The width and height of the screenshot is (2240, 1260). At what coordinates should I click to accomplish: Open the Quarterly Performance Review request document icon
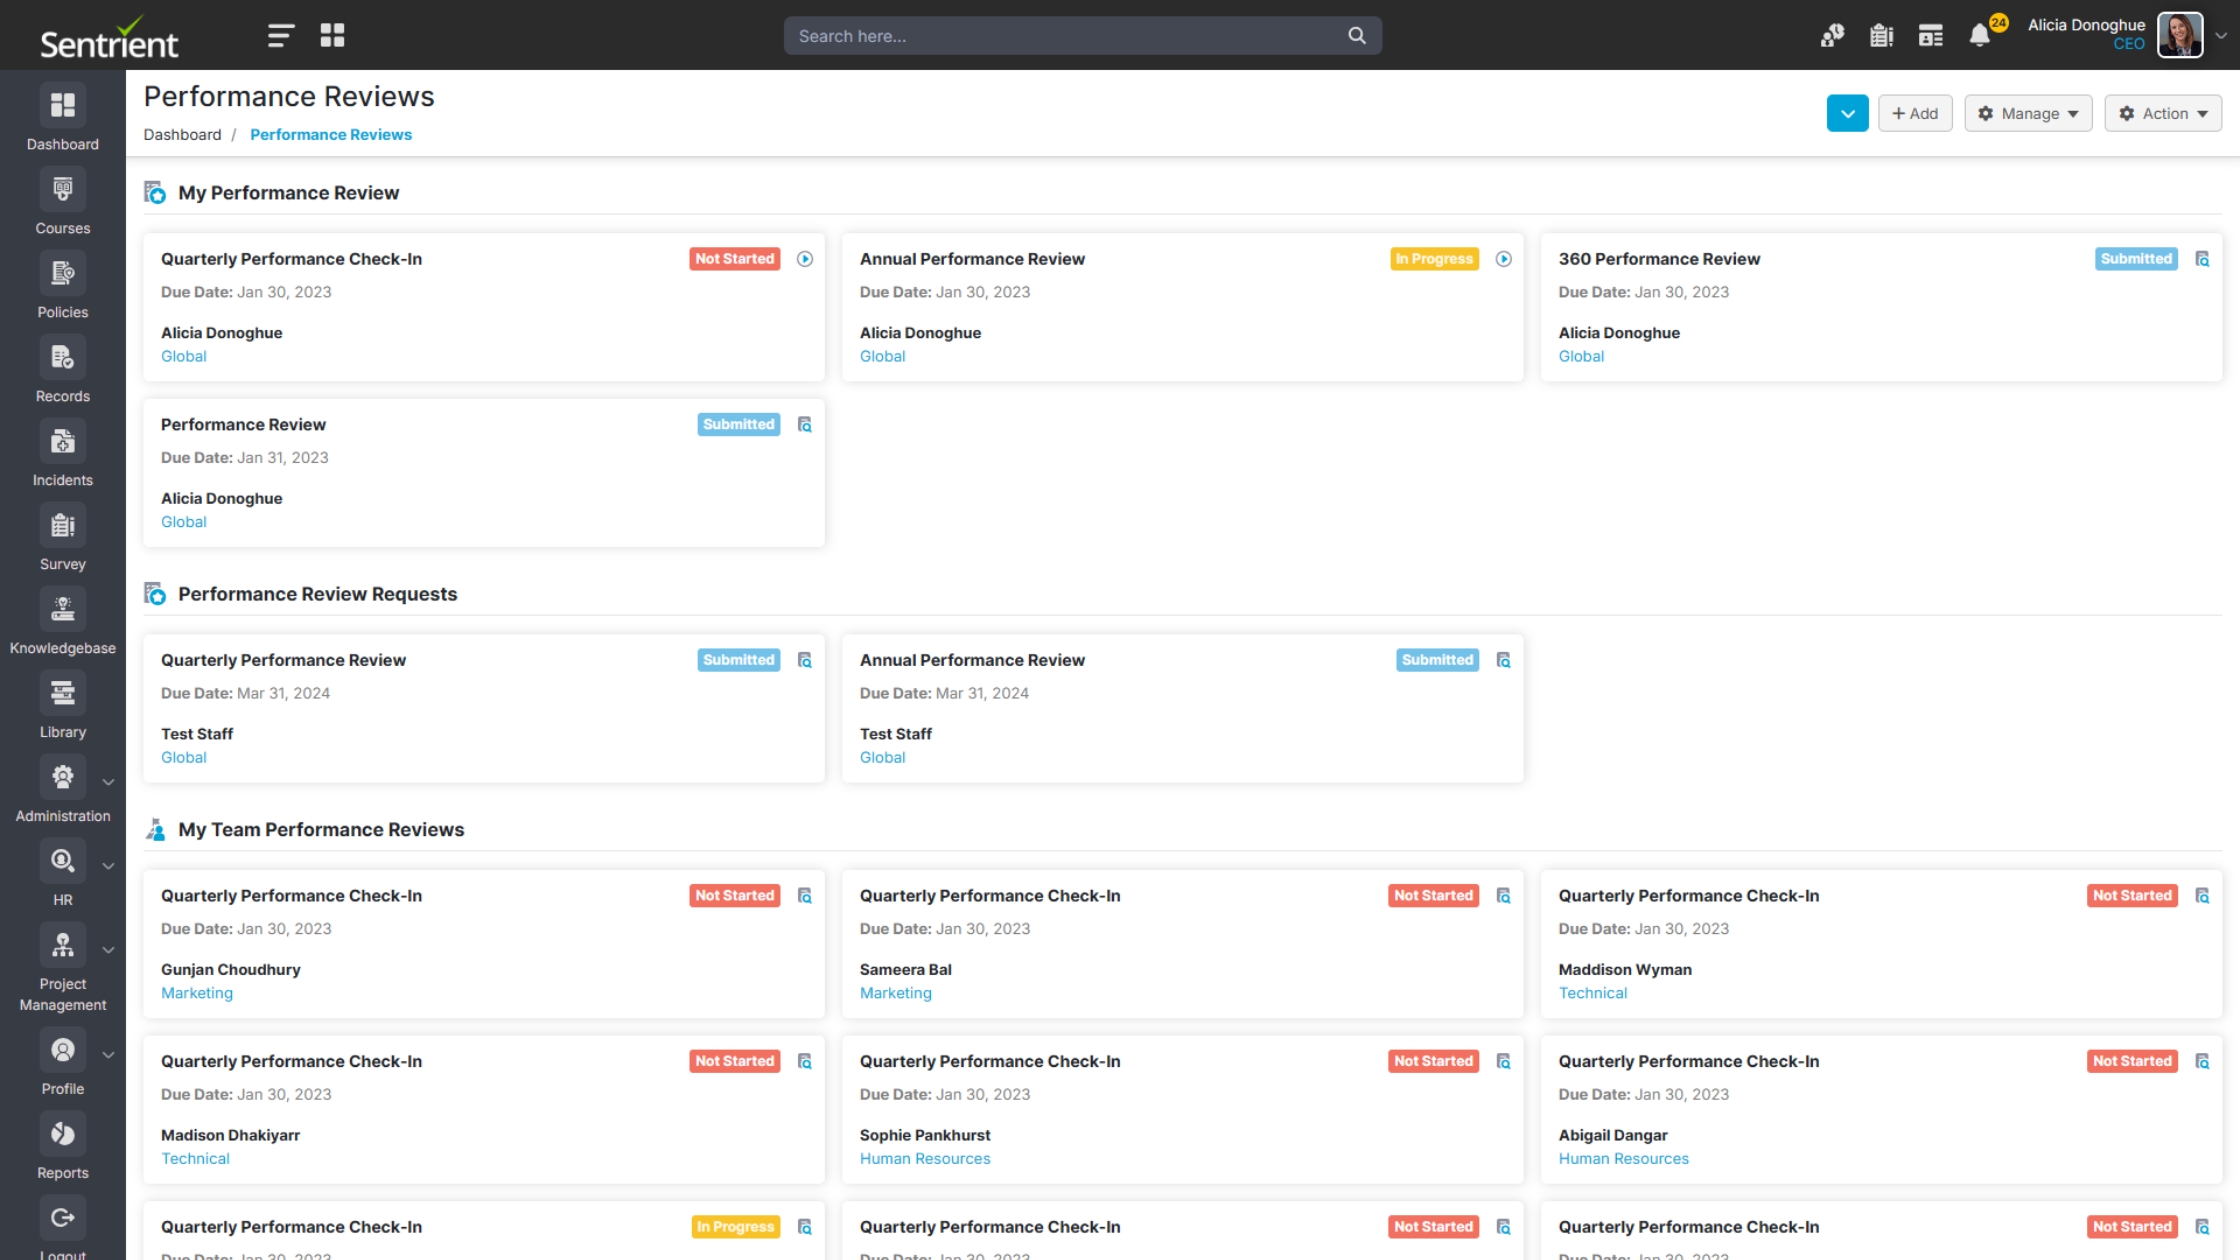click(x=804, y=660)
